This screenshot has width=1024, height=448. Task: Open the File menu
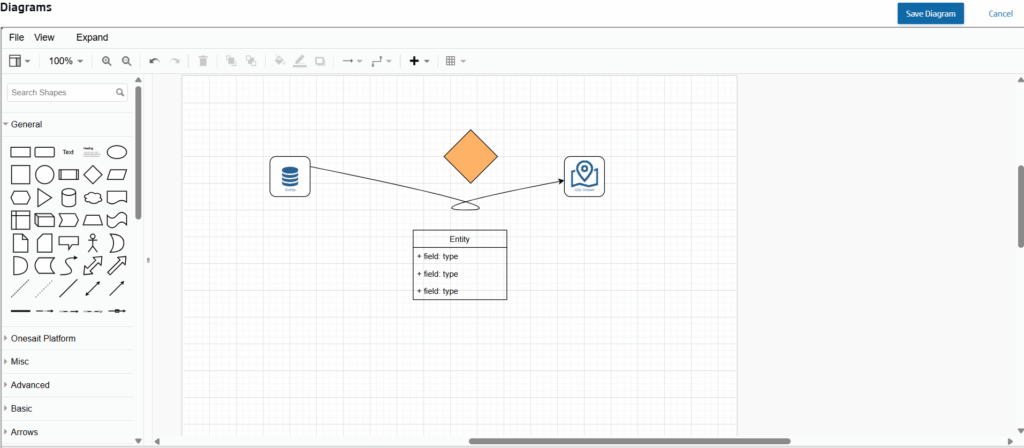[16, 37]
